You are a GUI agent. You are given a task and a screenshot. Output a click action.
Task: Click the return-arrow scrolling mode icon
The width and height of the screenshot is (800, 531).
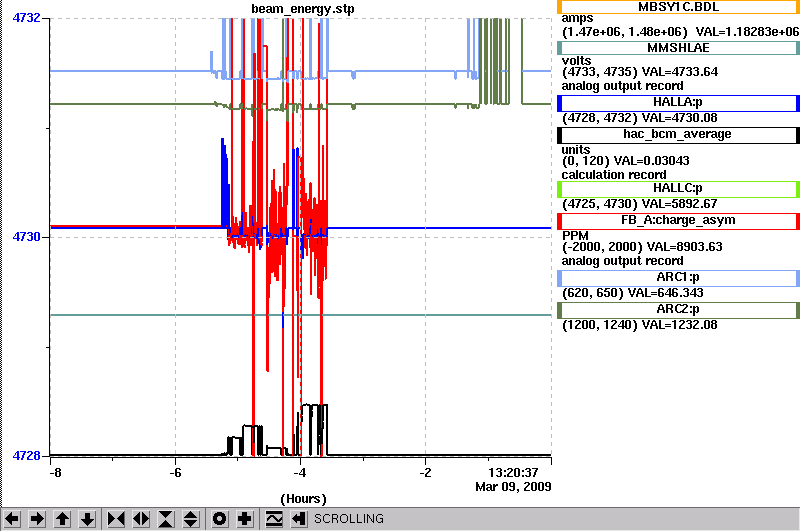(x=299, y=519)
